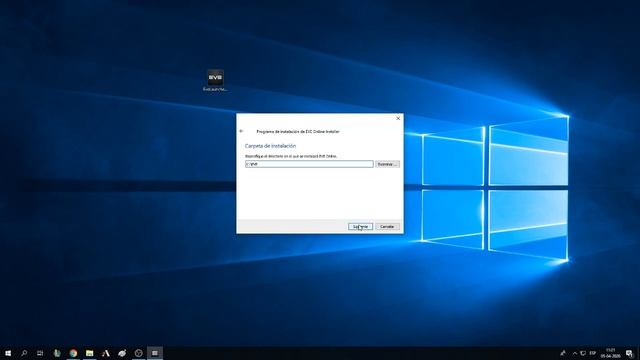
Task: Click the 'Carpeta de instalación' heading
Action: pyautogui.click(x=270, y=146)
